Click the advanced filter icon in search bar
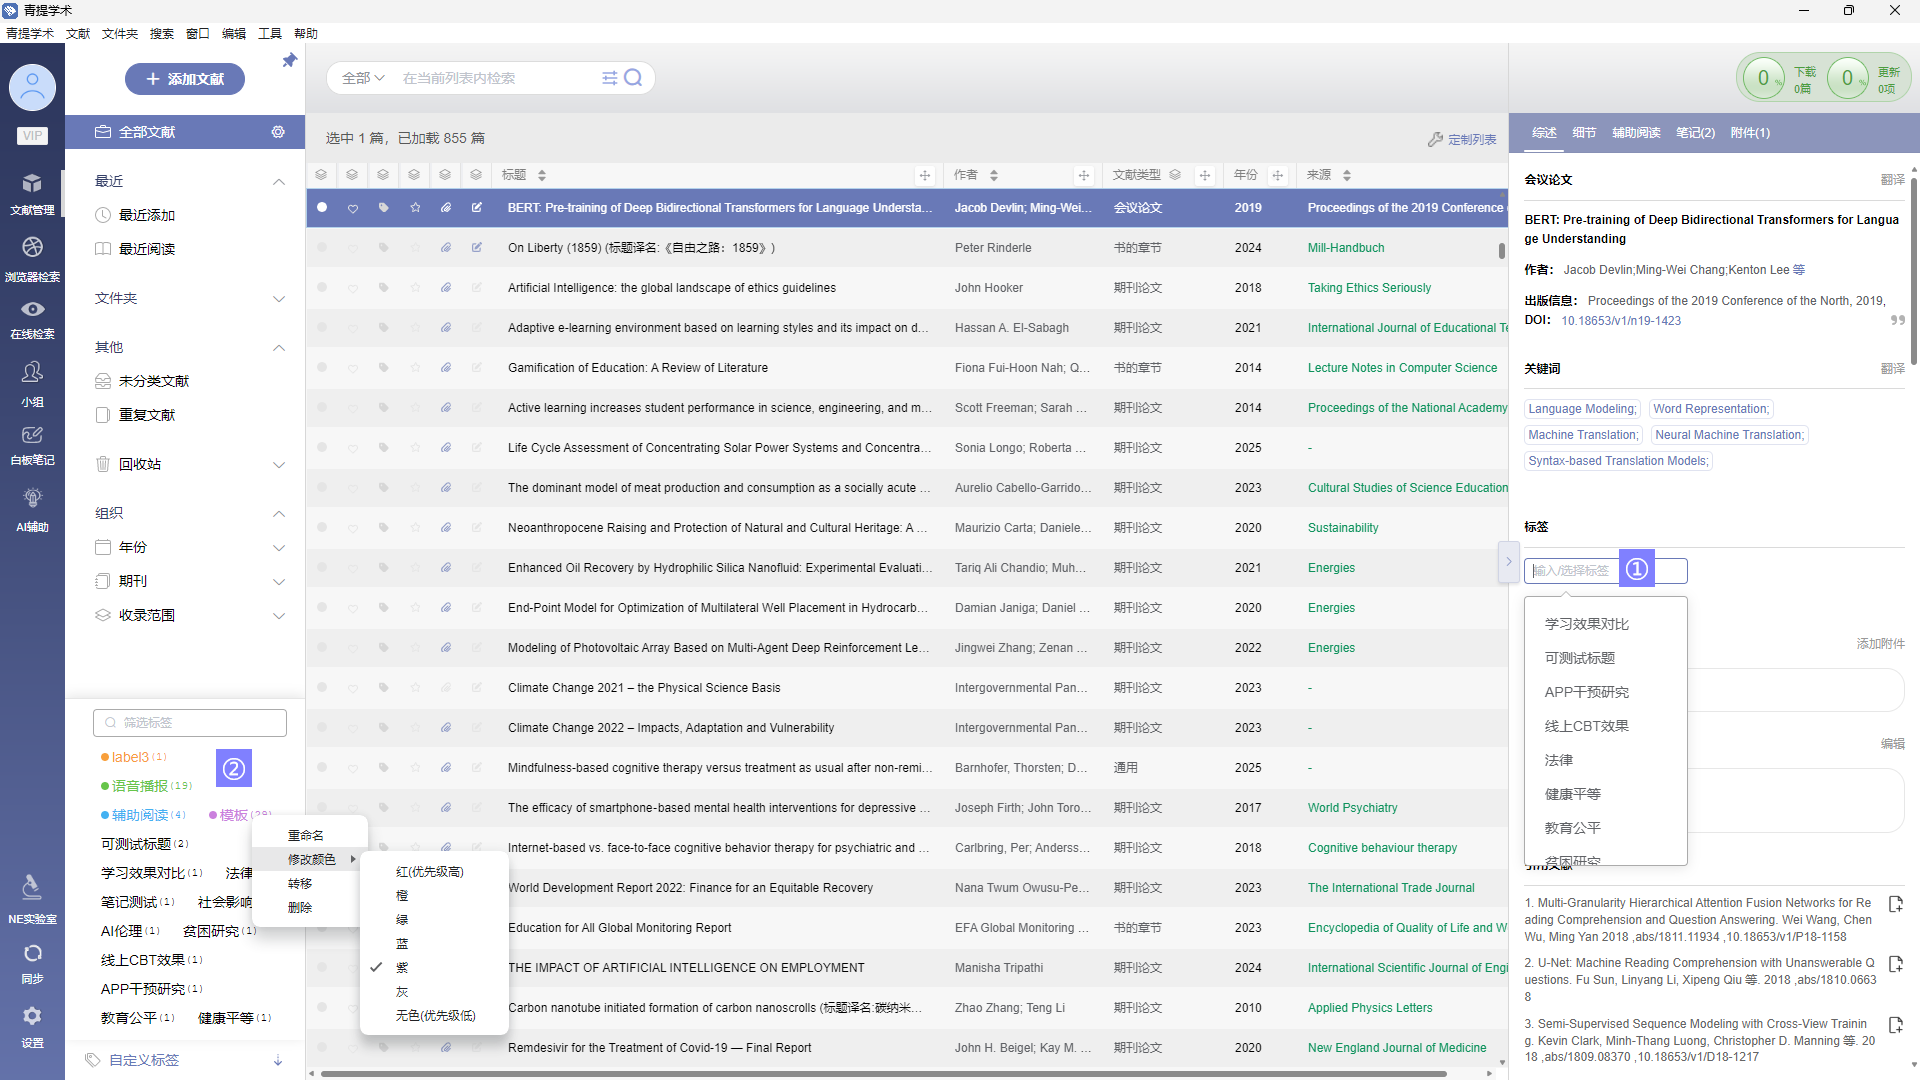This screenshot has height=1080, width=1920. 609,78
